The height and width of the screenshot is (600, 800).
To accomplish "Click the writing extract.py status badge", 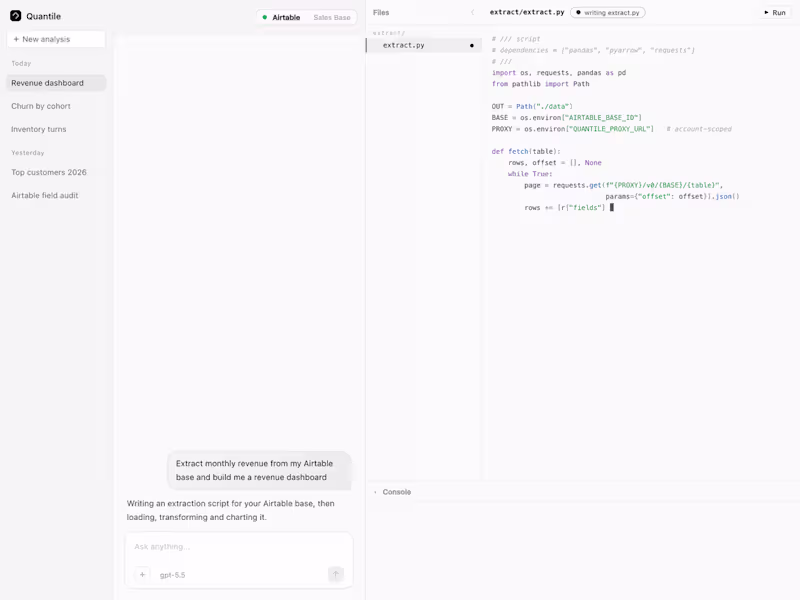I will (x=608, y=12).
